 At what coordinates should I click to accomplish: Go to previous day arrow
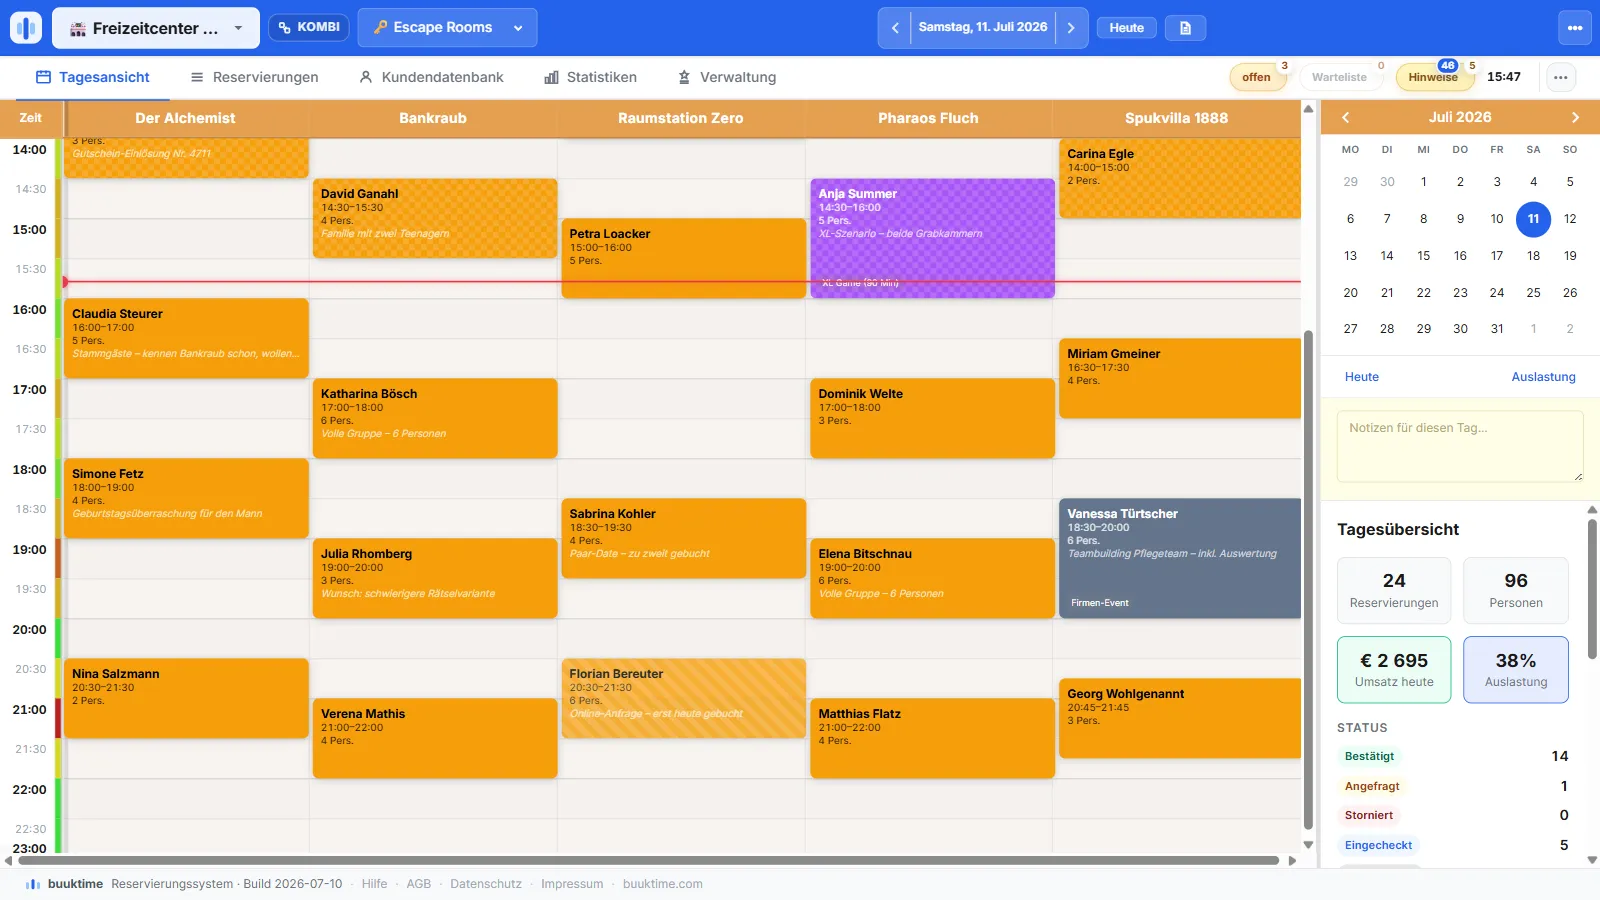click(x=895, y=28)
